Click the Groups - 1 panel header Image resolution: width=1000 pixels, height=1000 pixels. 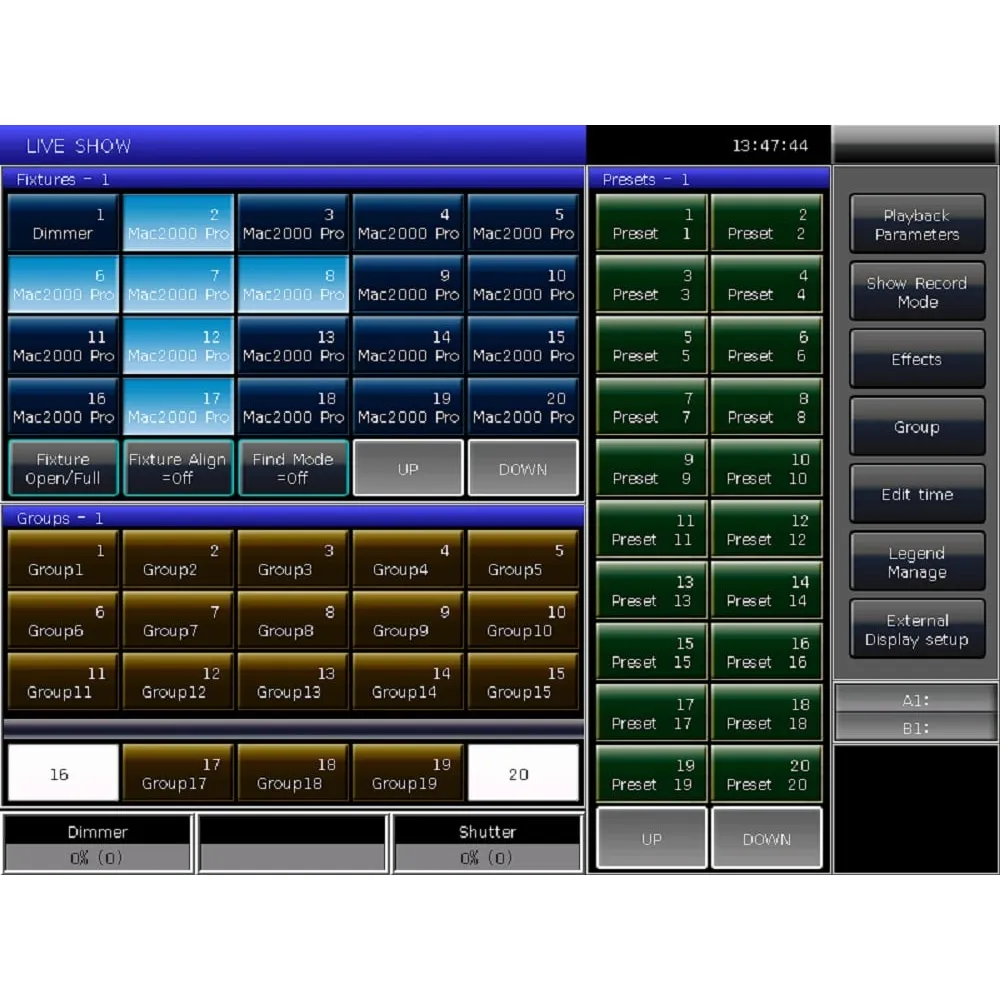(293, 518)
